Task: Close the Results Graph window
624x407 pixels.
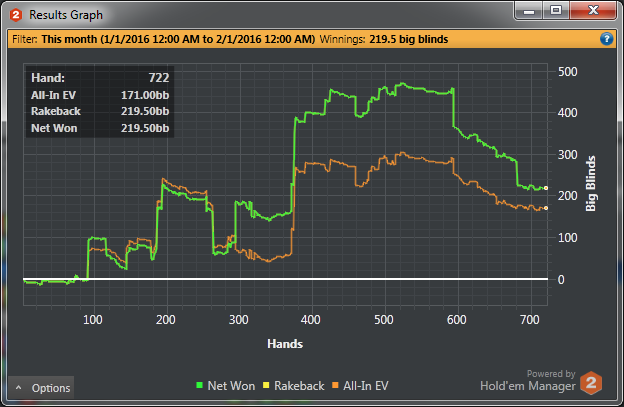Action: 593,10
